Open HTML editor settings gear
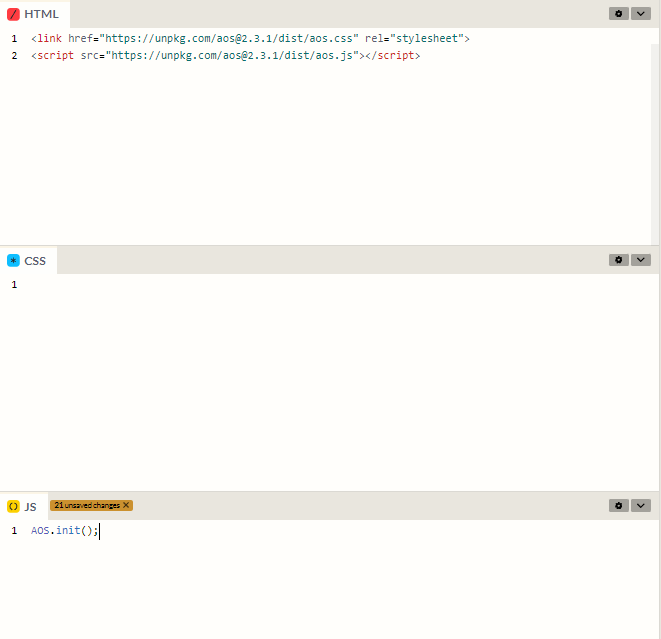The height and width of the screenshot is (639, 661). click(x=618, y=13)
